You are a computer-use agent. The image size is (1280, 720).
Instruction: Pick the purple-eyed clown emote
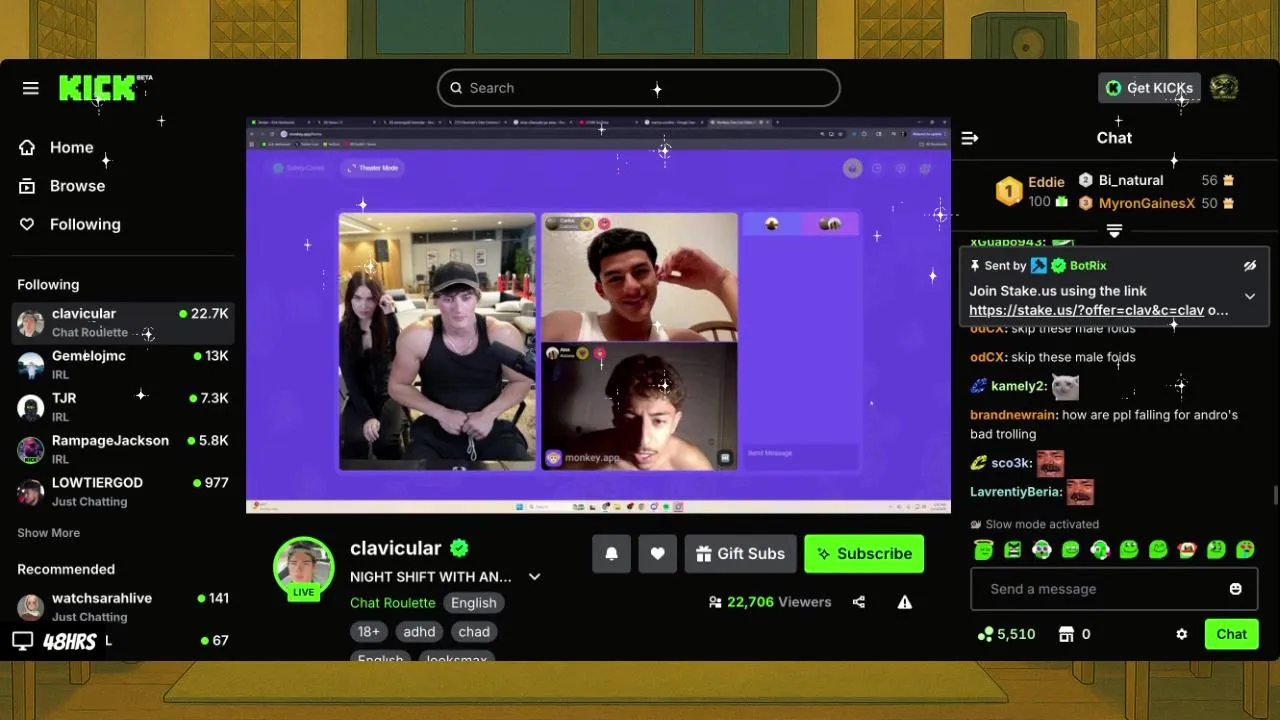click(1042, 549)
